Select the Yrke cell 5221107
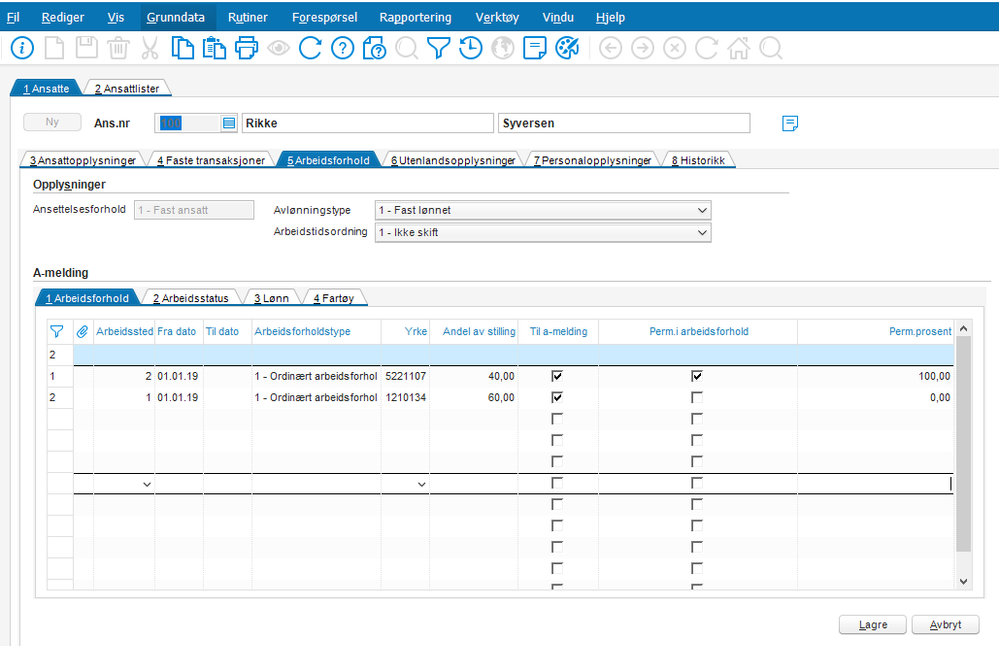 [405, 377]
